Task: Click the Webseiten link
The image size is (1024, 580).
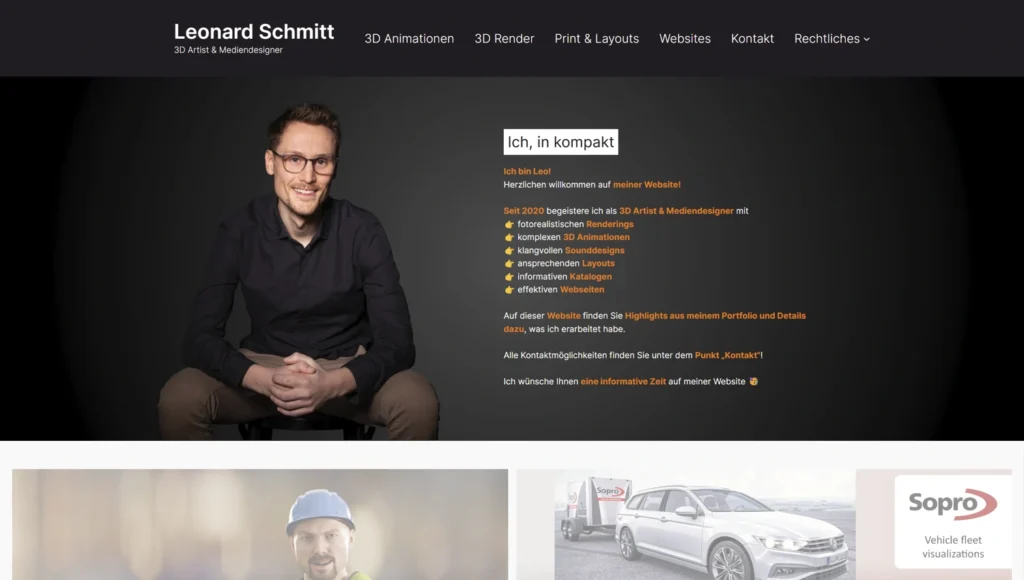Action: click(x=582, y=289)
